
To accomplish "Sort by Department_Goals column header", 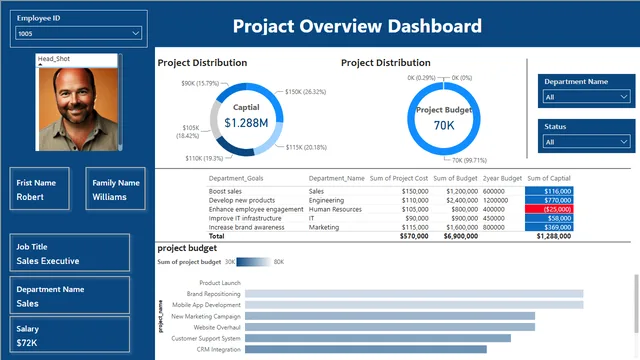I will (x=236, y=178).
